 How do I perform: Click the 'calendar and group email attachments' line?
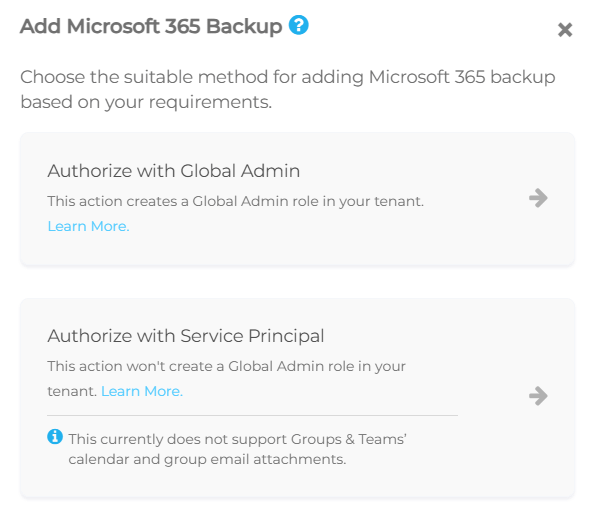[207, 459]
